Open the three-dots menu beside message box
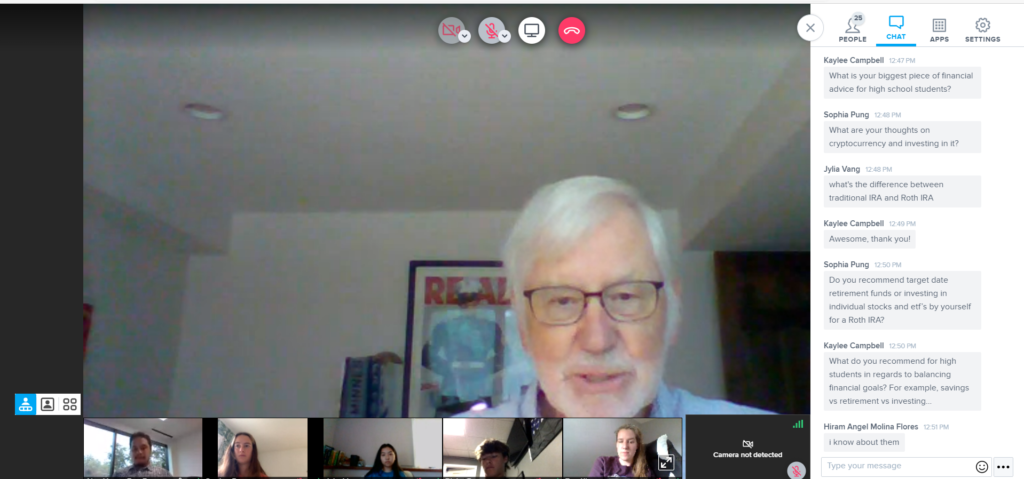 (x=1003, y=466)
